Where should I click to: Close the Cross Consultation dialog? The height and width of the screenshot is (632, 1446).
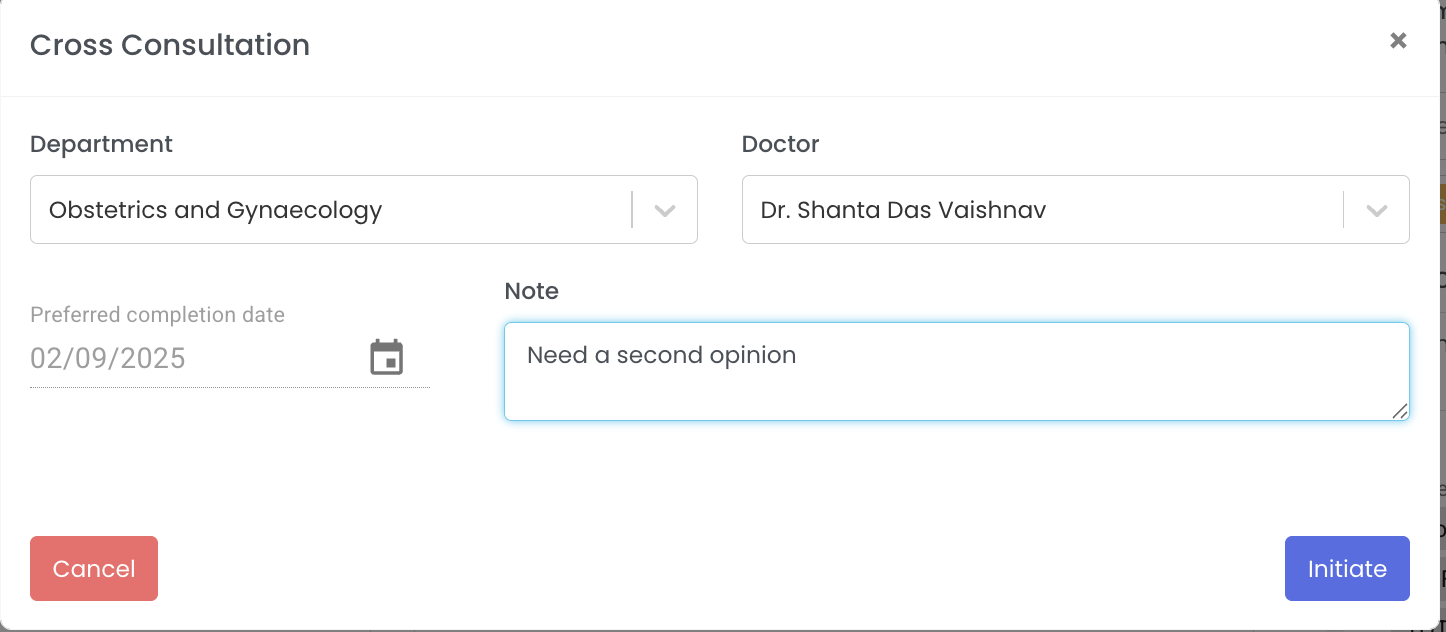[x=1398, y=41]
